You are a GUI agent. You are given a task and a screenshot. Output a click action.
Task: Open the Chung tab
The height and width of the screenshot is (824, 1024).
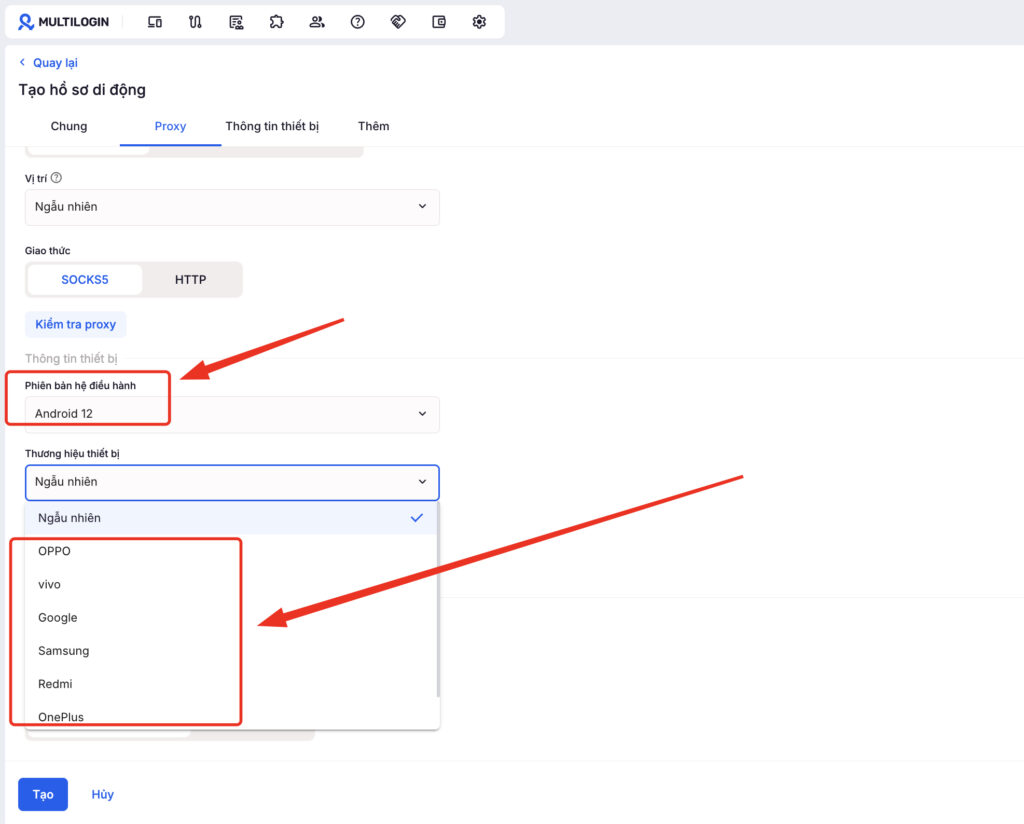click(x=68, y=126)
